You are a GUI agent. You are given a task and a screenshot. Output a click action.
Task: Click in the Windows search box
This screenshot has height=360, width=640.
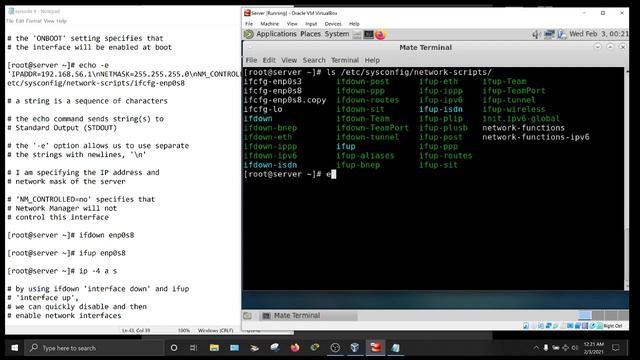94,348
